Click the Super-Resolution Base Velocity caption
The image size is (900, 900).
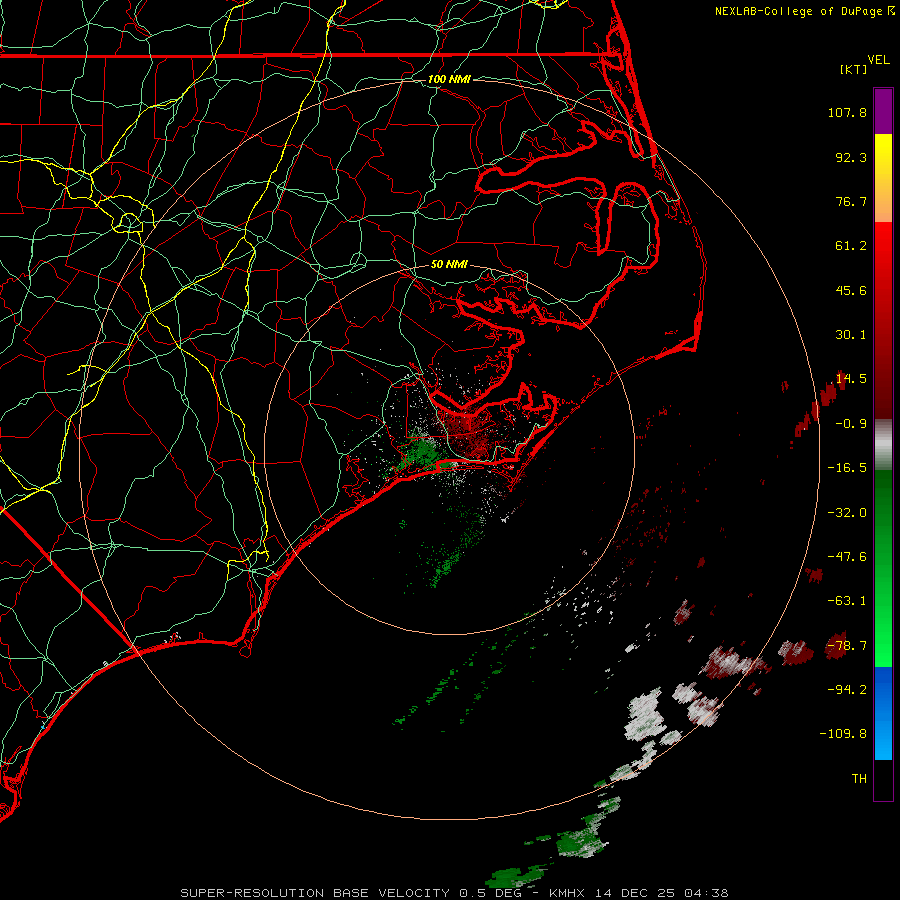tap(454, 893)
